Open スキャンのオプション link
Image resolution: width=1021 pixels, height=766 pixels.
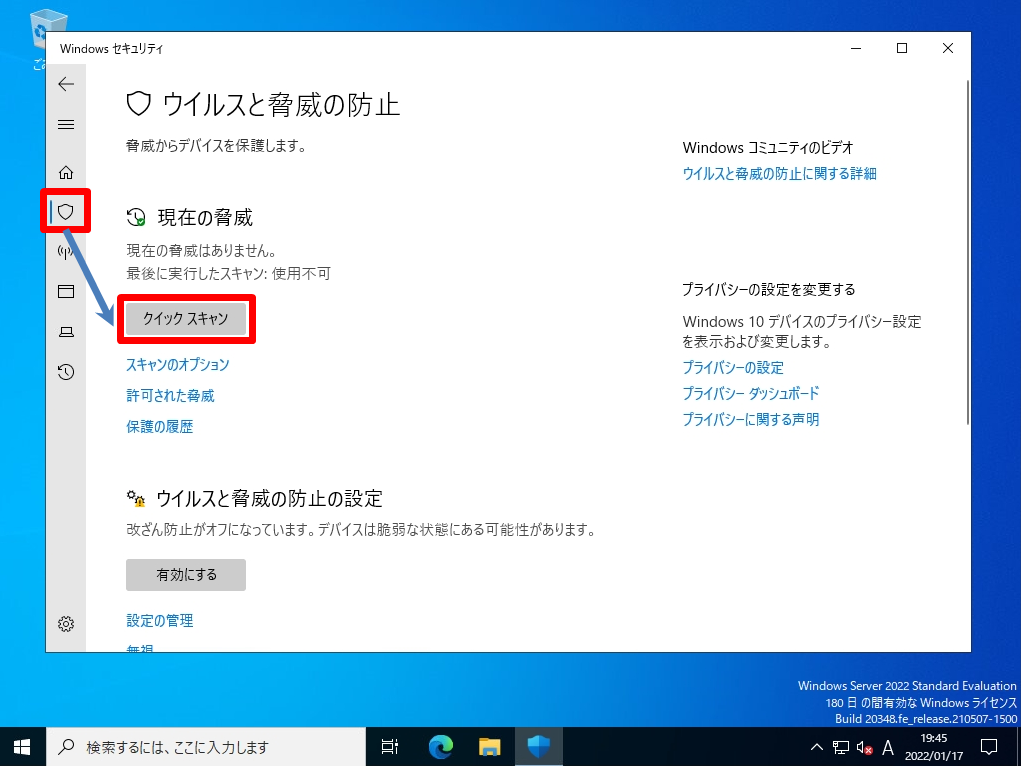pyautogui.click(x=178, y=365)
